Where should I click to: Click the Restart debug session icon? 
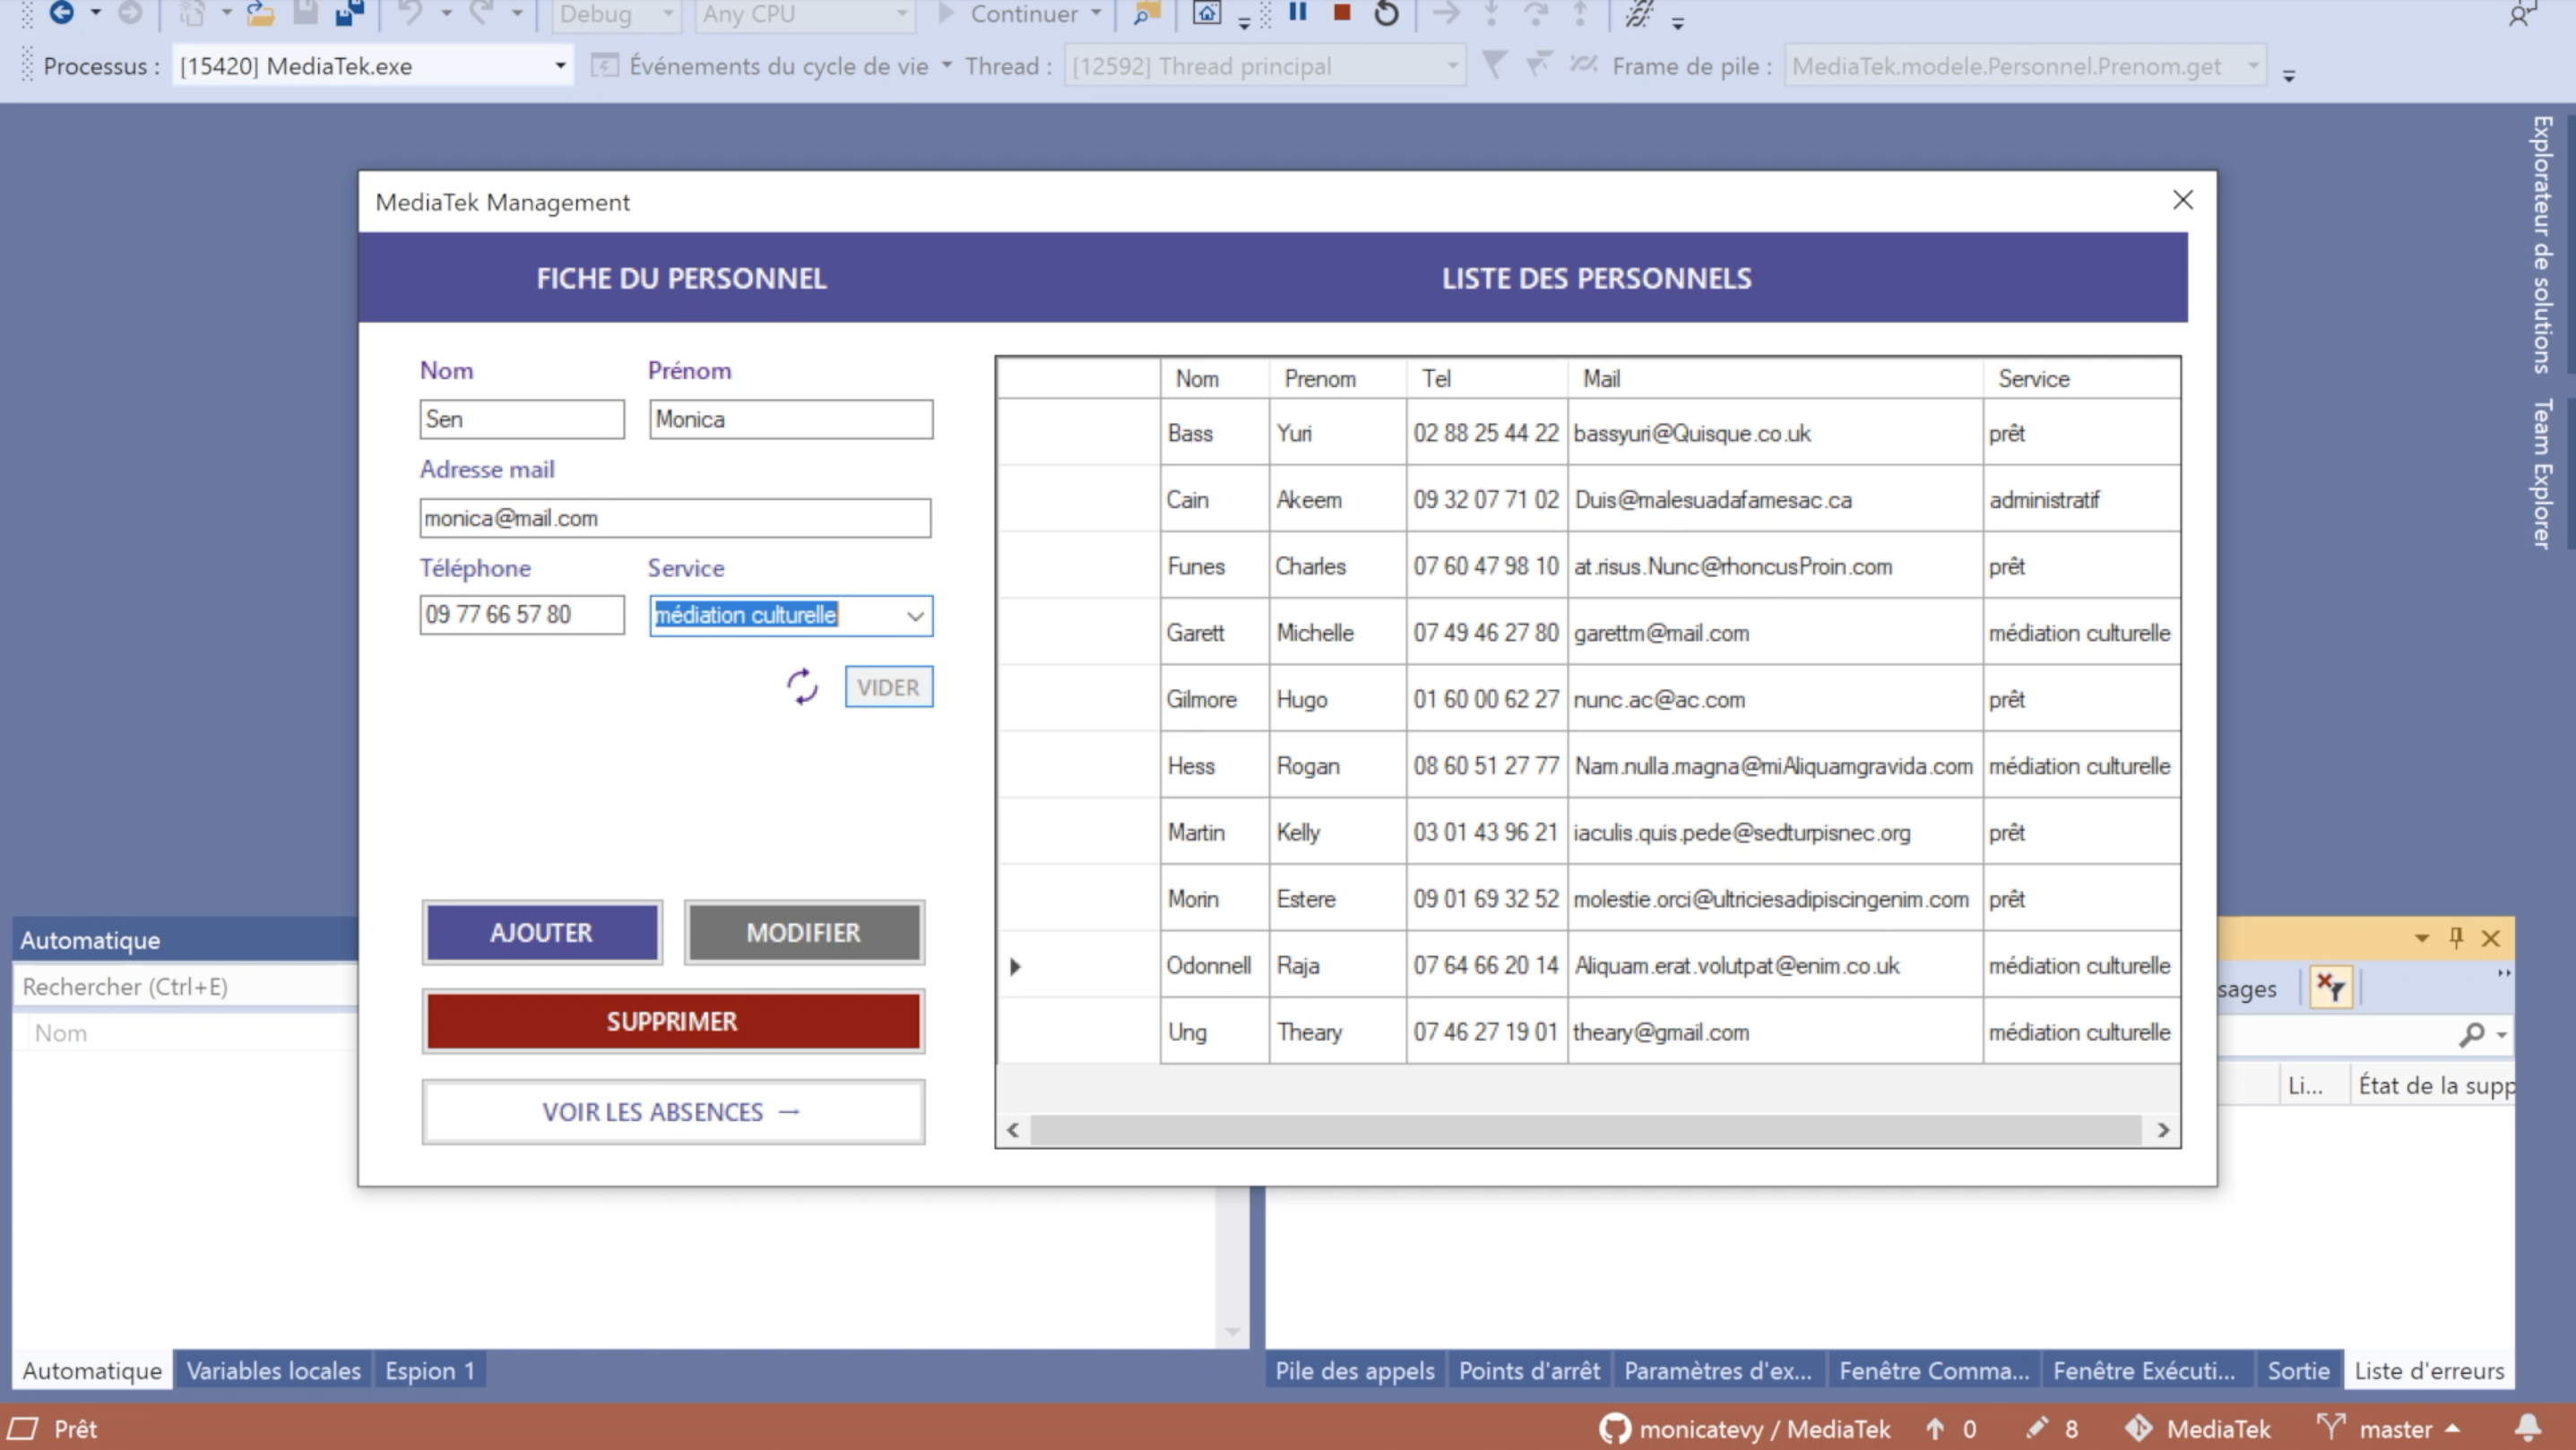pyautogui.click(x=1386, y=14)
